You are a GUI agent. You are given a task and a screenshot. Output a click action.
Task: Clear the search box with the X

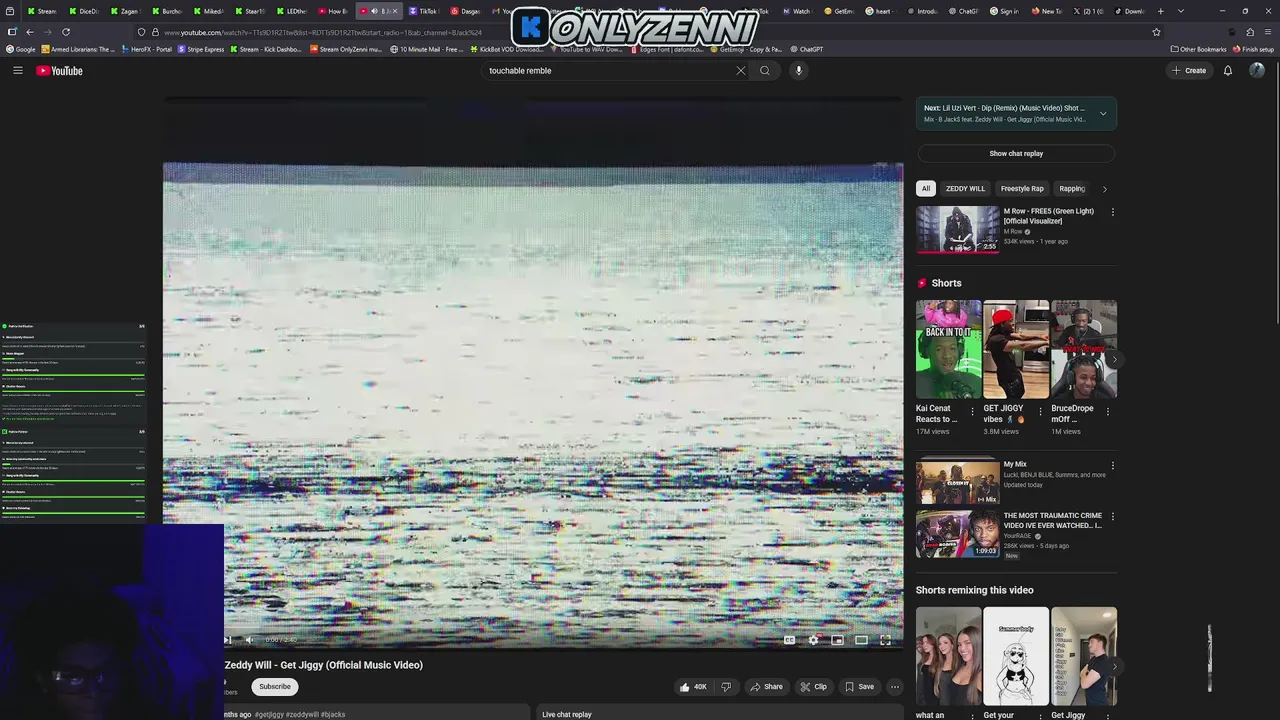pyautogui.click(x=741, y=71)
